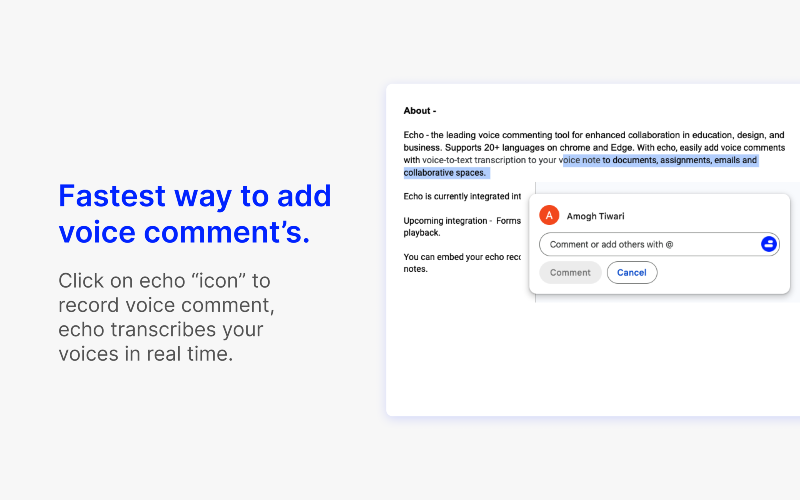The height and width of the screenshot is (500, 800).
Task: Click the 'About -' heading in the document
Action: click(420, 111)
